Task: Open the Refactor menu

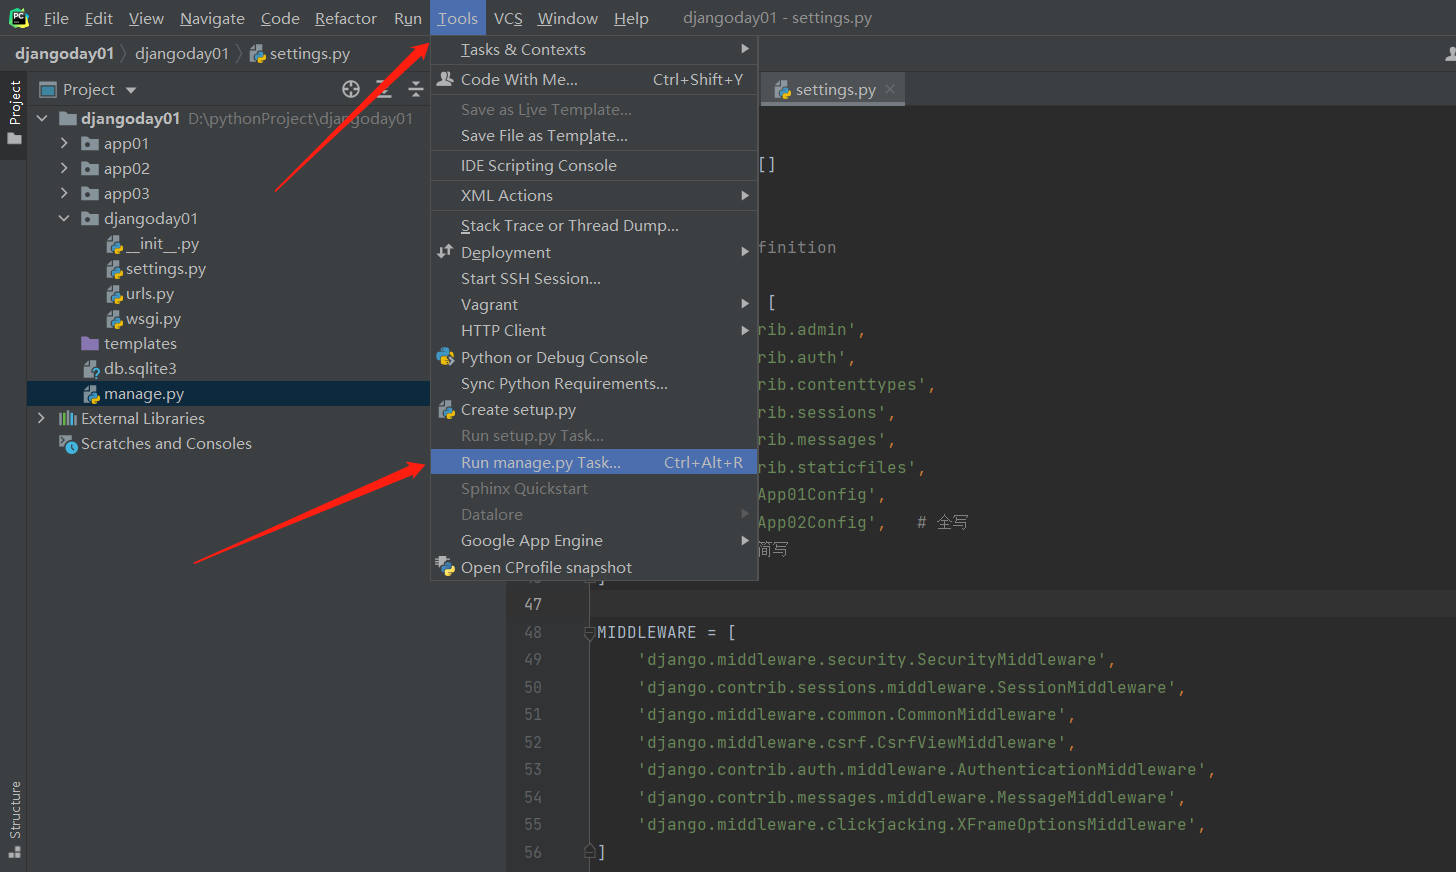Action: click(x=346, y=18)
